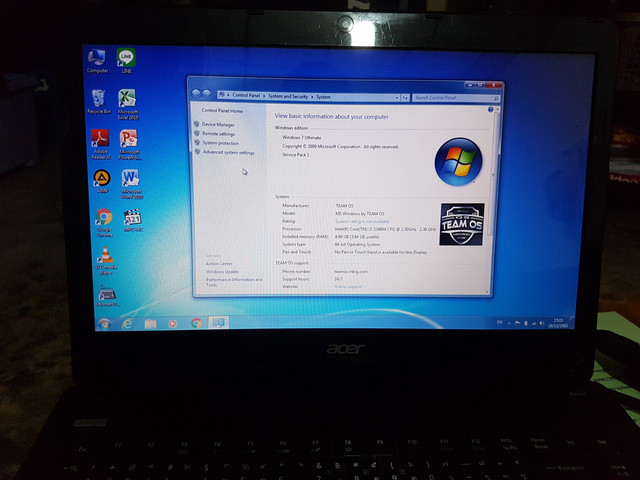
Task: Click the network tray icon
Action: [x=534, y=323]
